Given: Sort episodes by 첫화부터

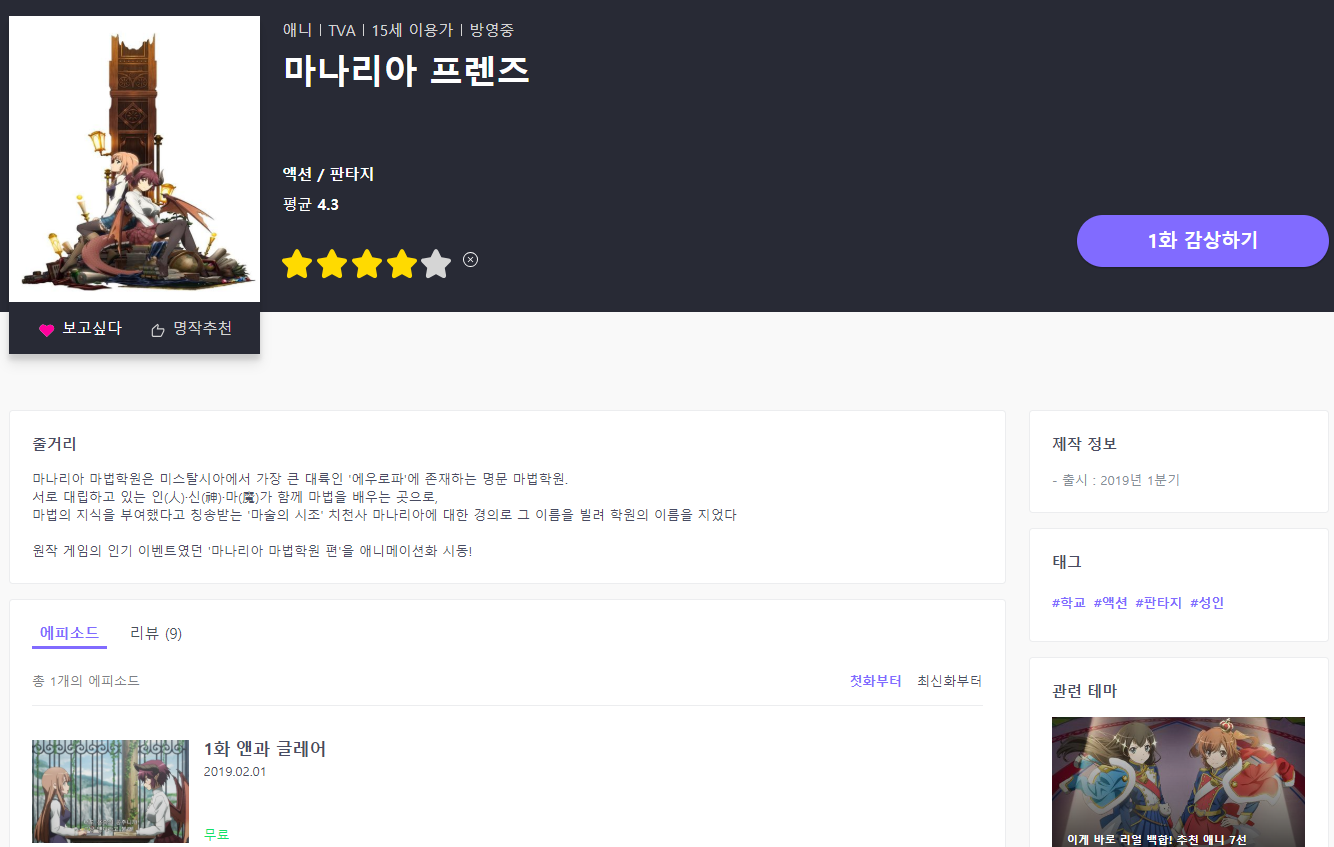Looking at the screenshot, I should coord(875,681).
